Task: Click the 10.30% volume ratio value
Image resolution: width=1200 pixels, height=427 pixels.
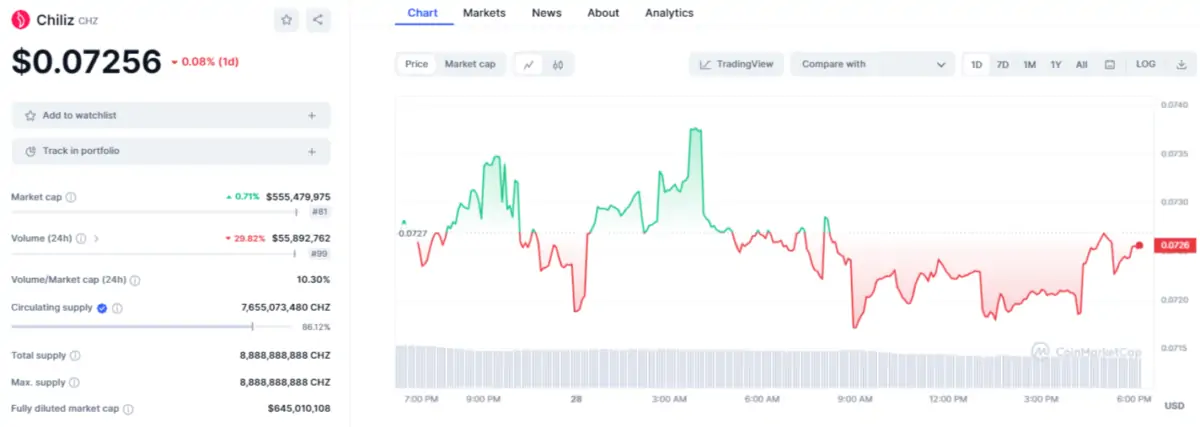Action: 313,280
